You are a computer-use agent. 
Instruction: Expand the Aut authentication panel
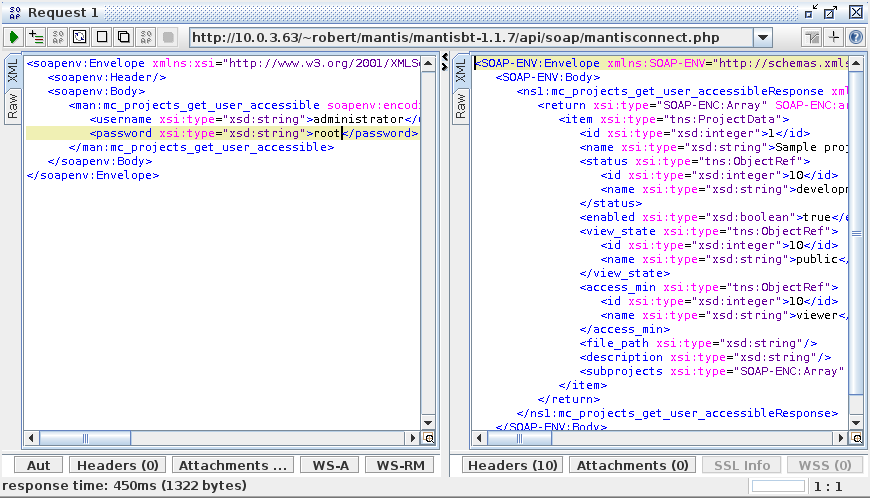coord(38,465)
